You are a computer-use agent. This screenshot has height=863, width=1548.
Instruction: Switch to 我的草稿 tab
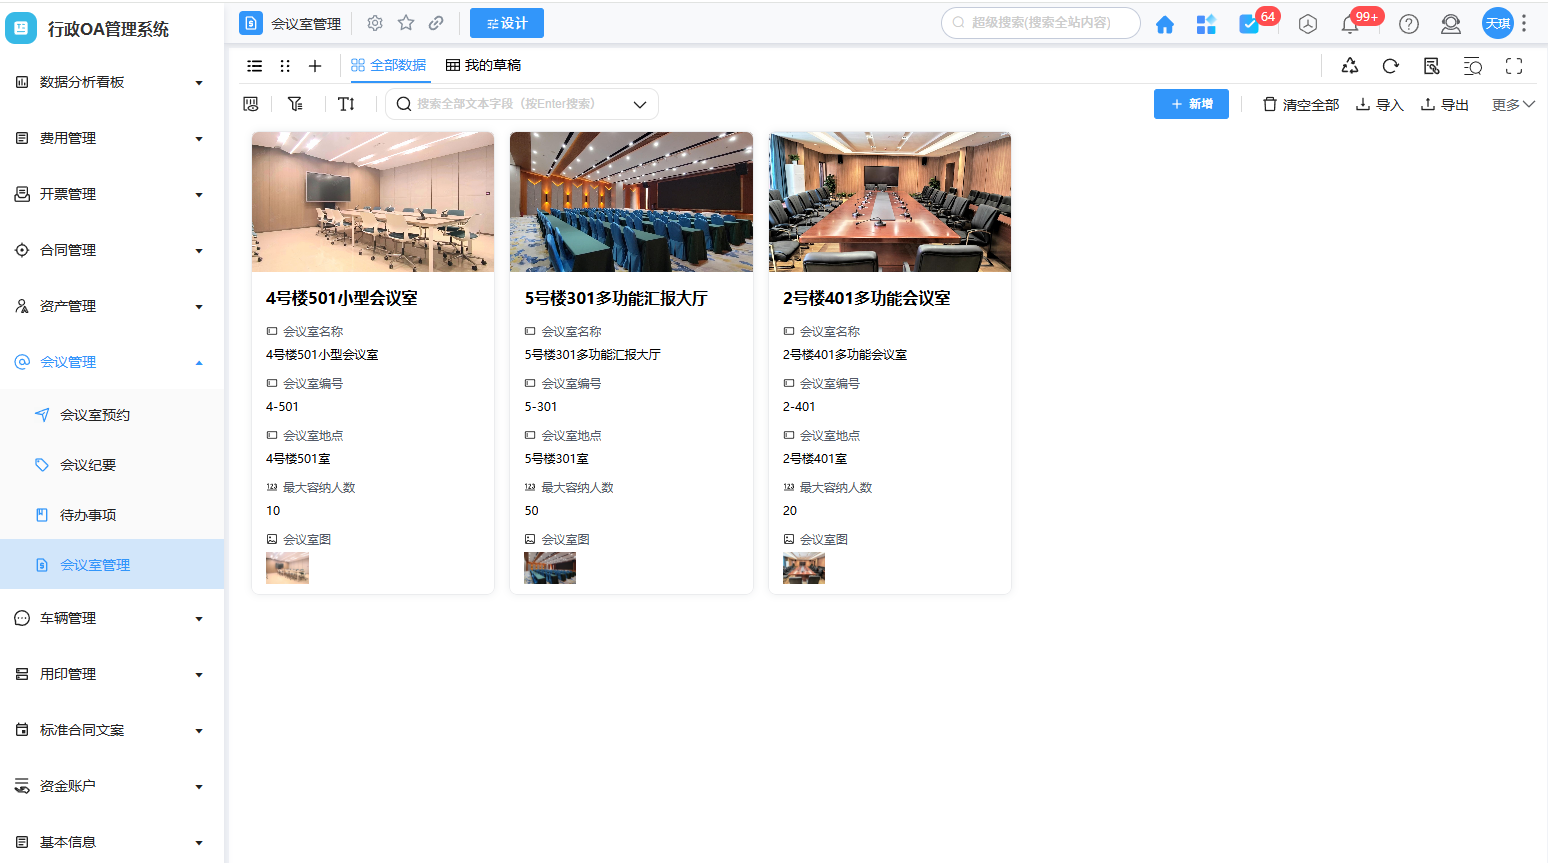(483, 66)
